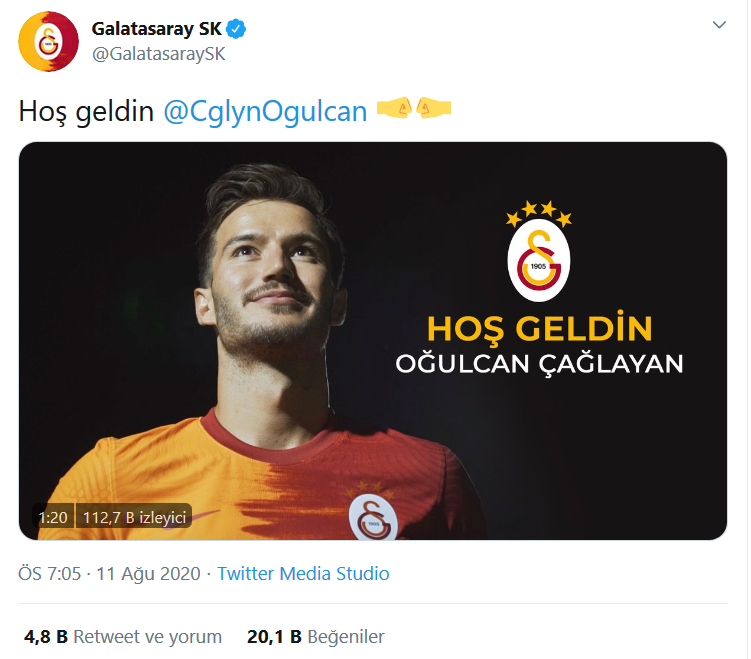Click the four-star Galatasaray crest in video

coord(539,251)
